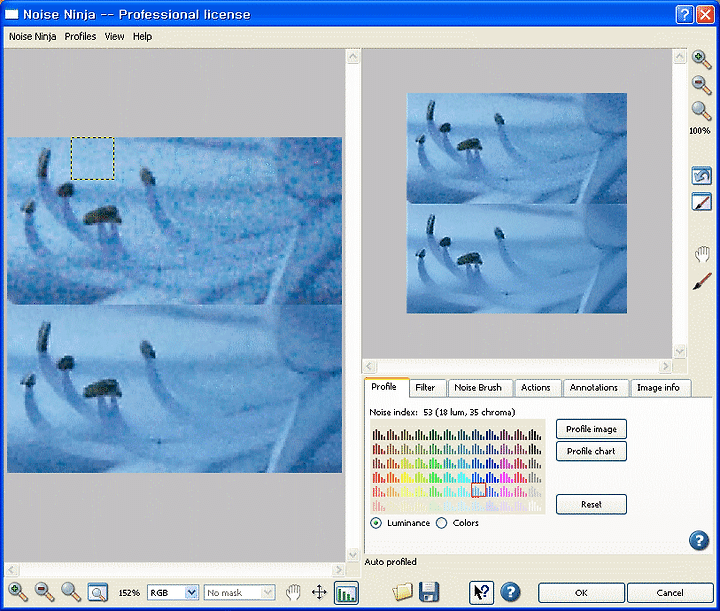The image size is (720, 611).
Task: Open the View menu
Action: click(x=114, y=36)
